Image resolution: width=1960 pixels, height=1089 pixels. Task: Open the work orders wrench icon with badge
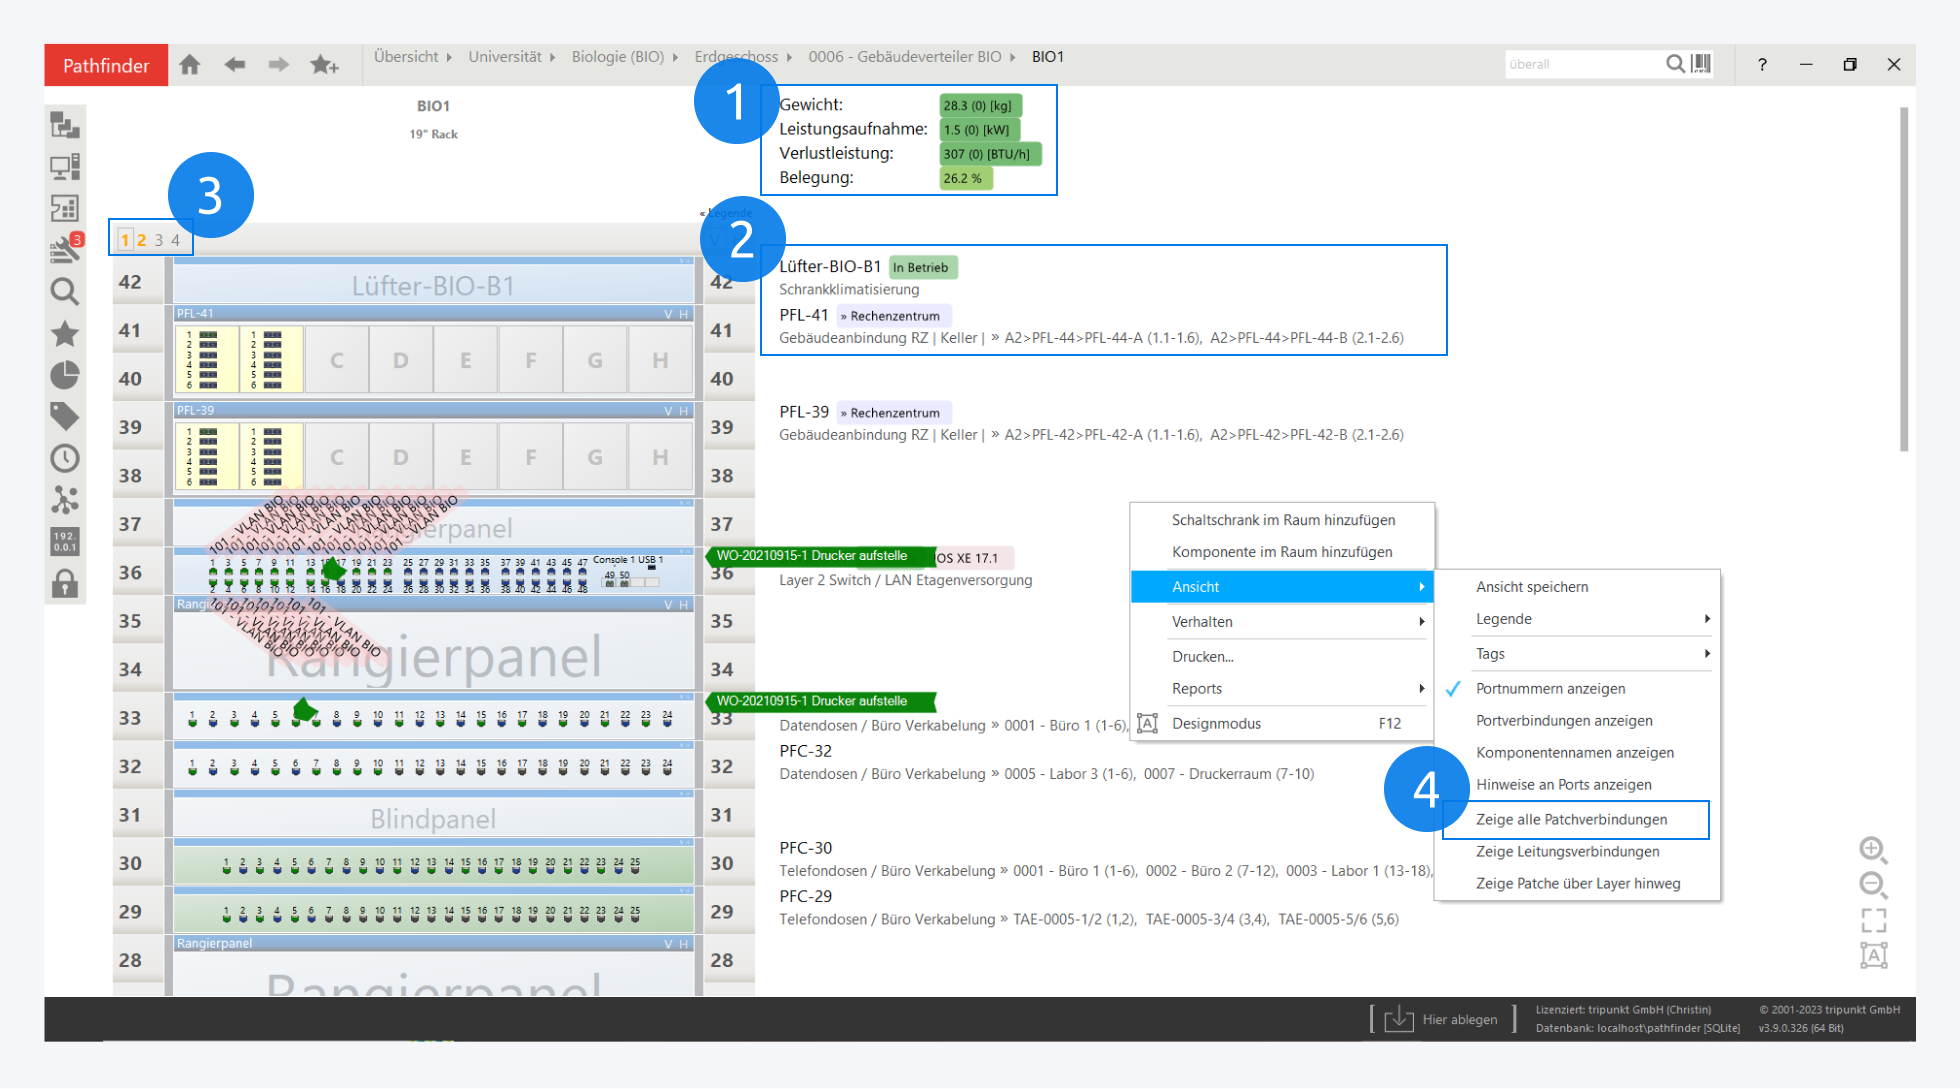tap(65, 249)
